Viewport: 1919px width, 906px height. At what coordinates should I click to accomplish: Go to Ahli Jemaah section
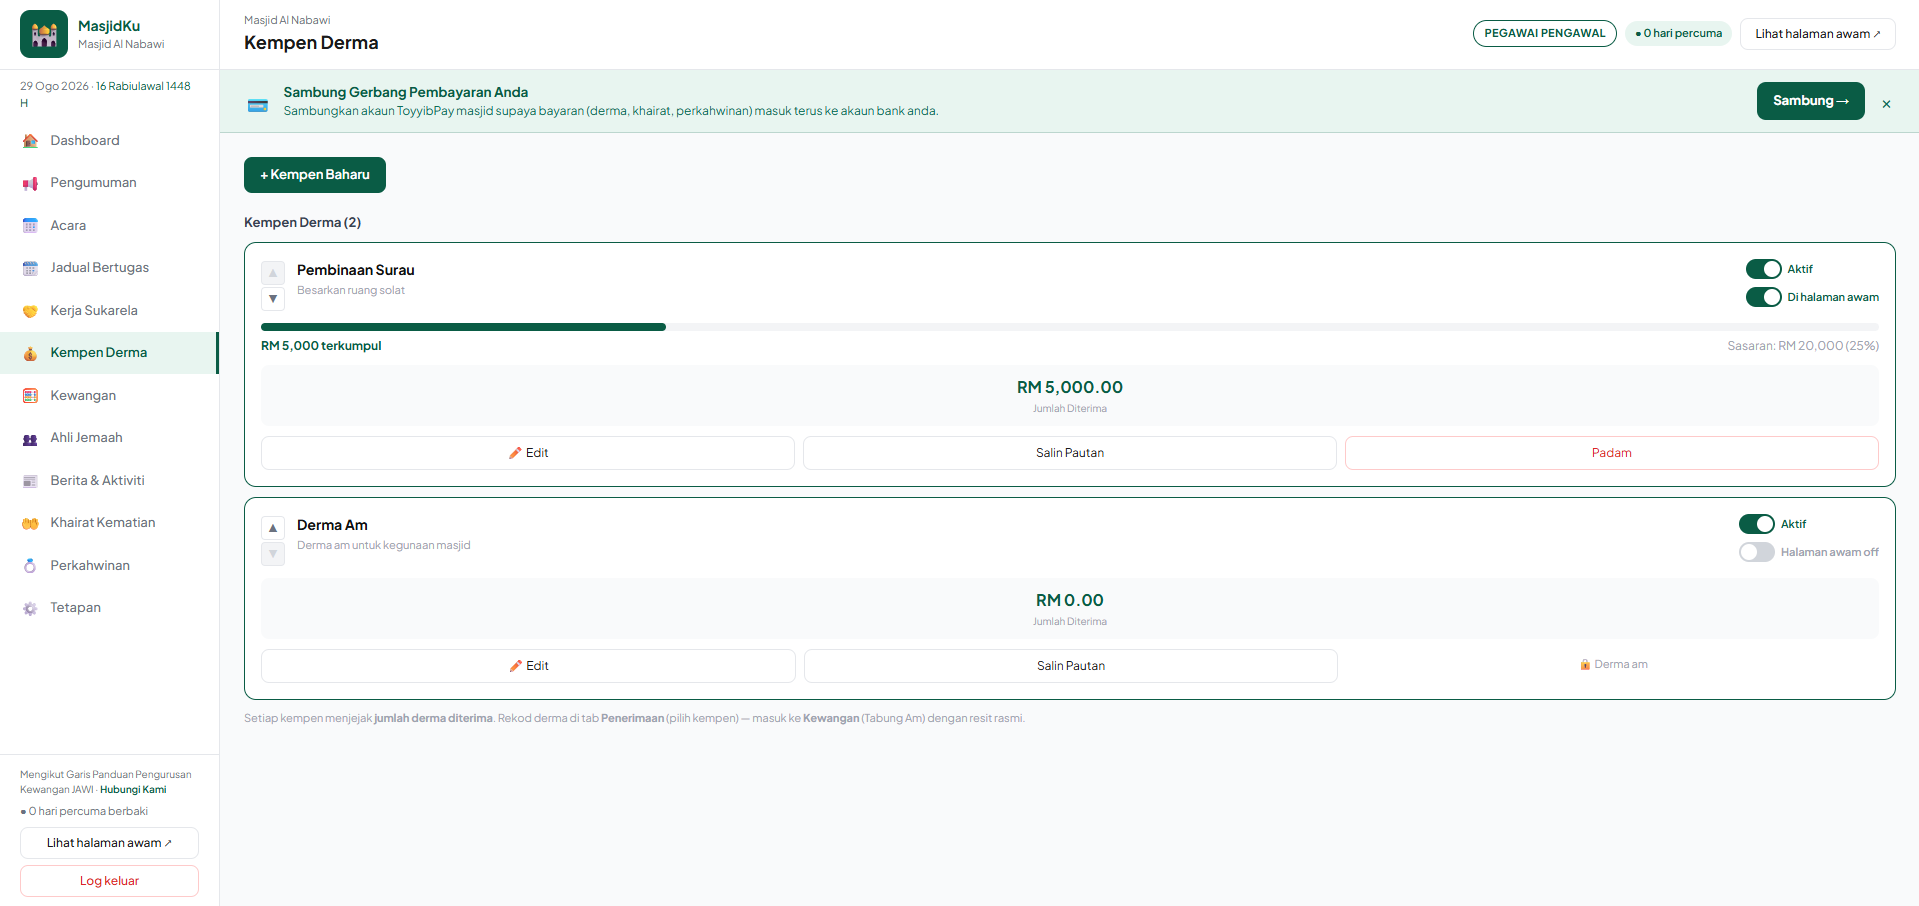109,438
